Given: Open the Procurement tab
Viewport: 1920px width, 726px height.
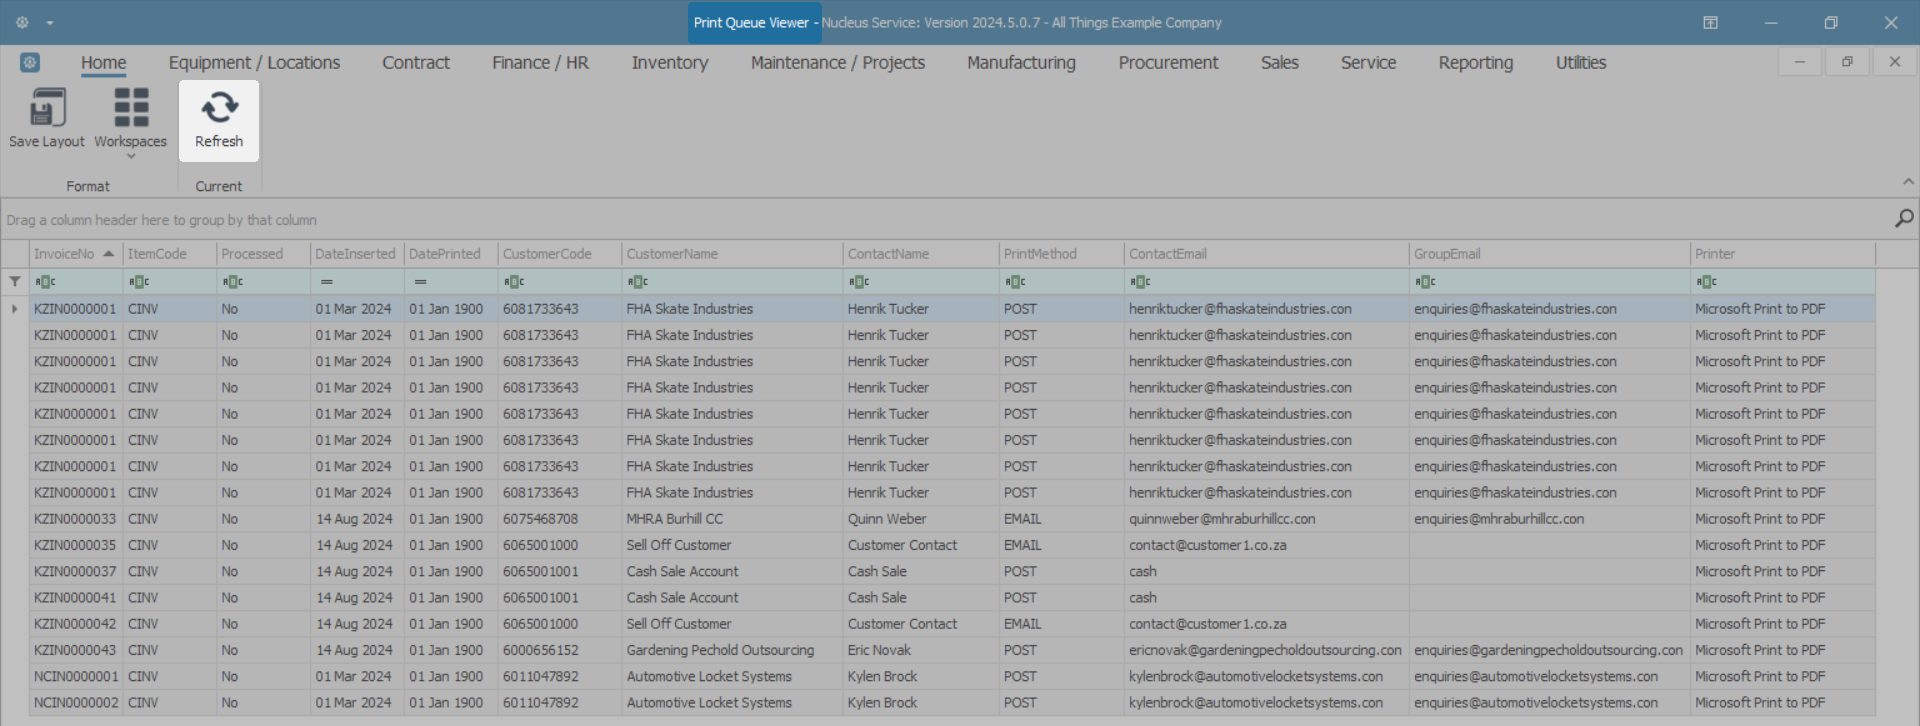Looking at the screenshot, I should (1168, 62).
